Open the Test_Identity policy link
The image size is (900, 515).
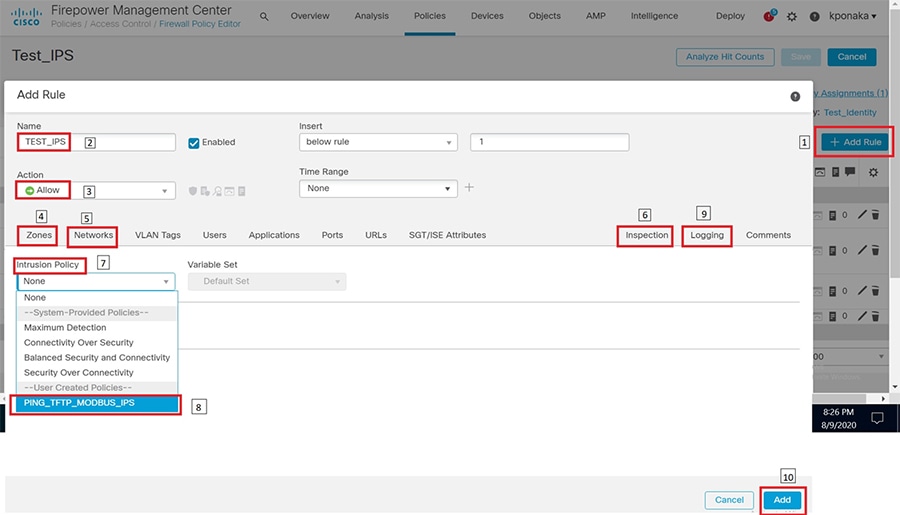850,113
